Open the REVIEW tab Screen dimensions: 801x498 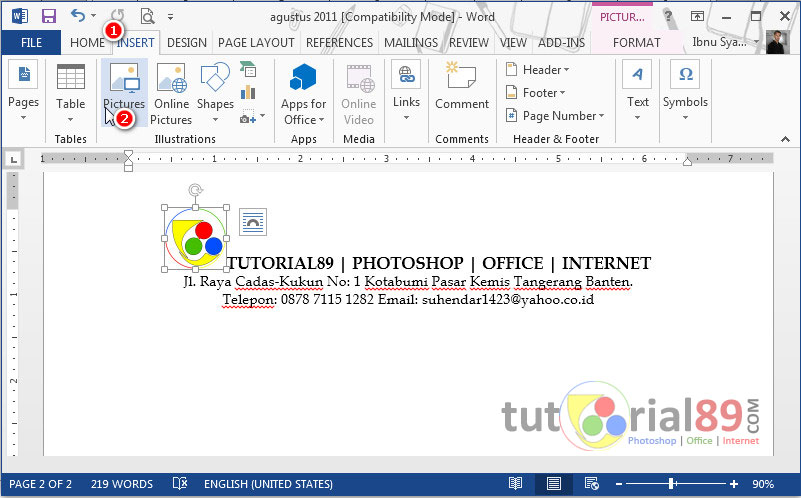(469, 43)
